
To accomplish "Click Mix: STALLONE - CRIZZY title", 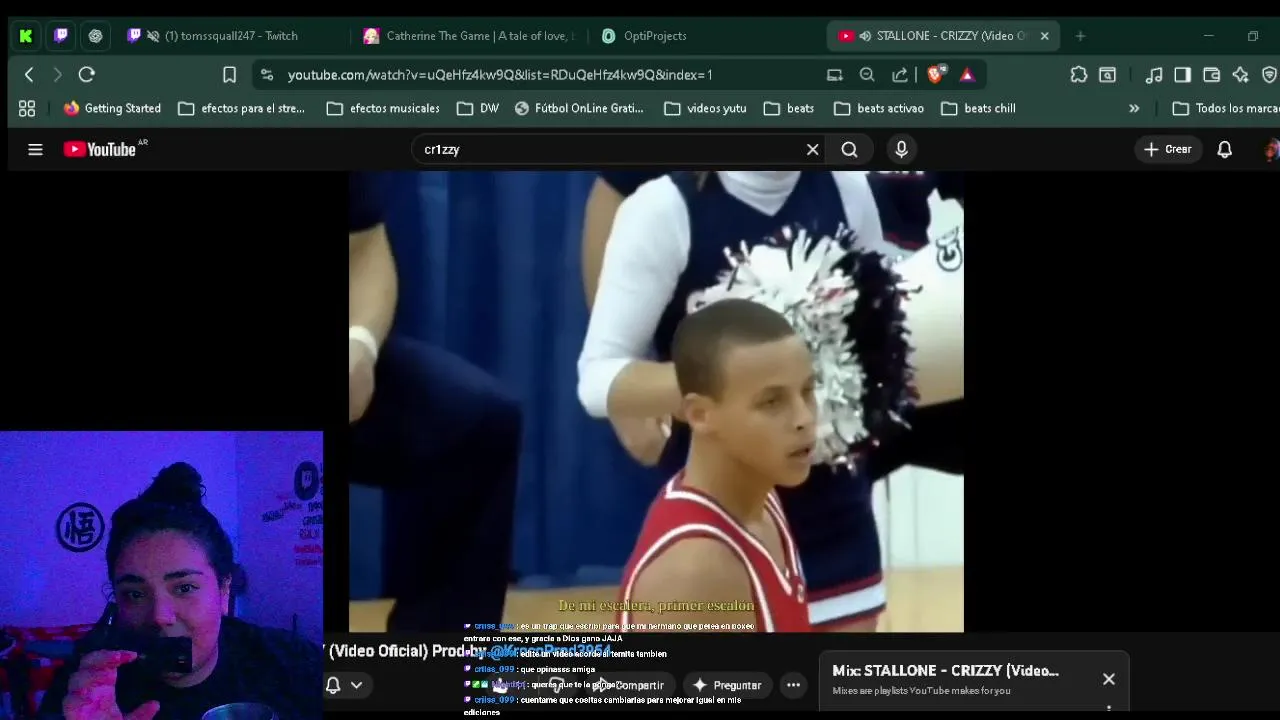I will click(945, 670).
